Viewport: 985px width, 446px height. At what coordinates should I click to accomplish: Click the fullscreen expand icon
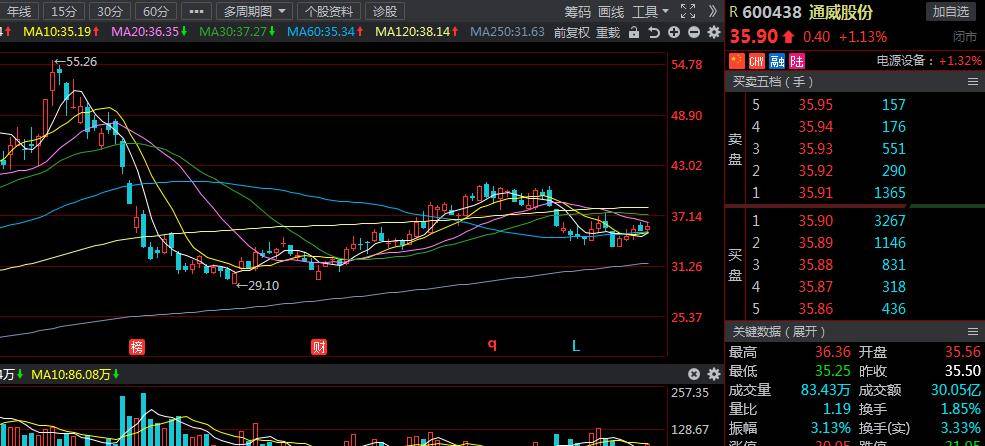pyautogui.click(x=687, y=11)
